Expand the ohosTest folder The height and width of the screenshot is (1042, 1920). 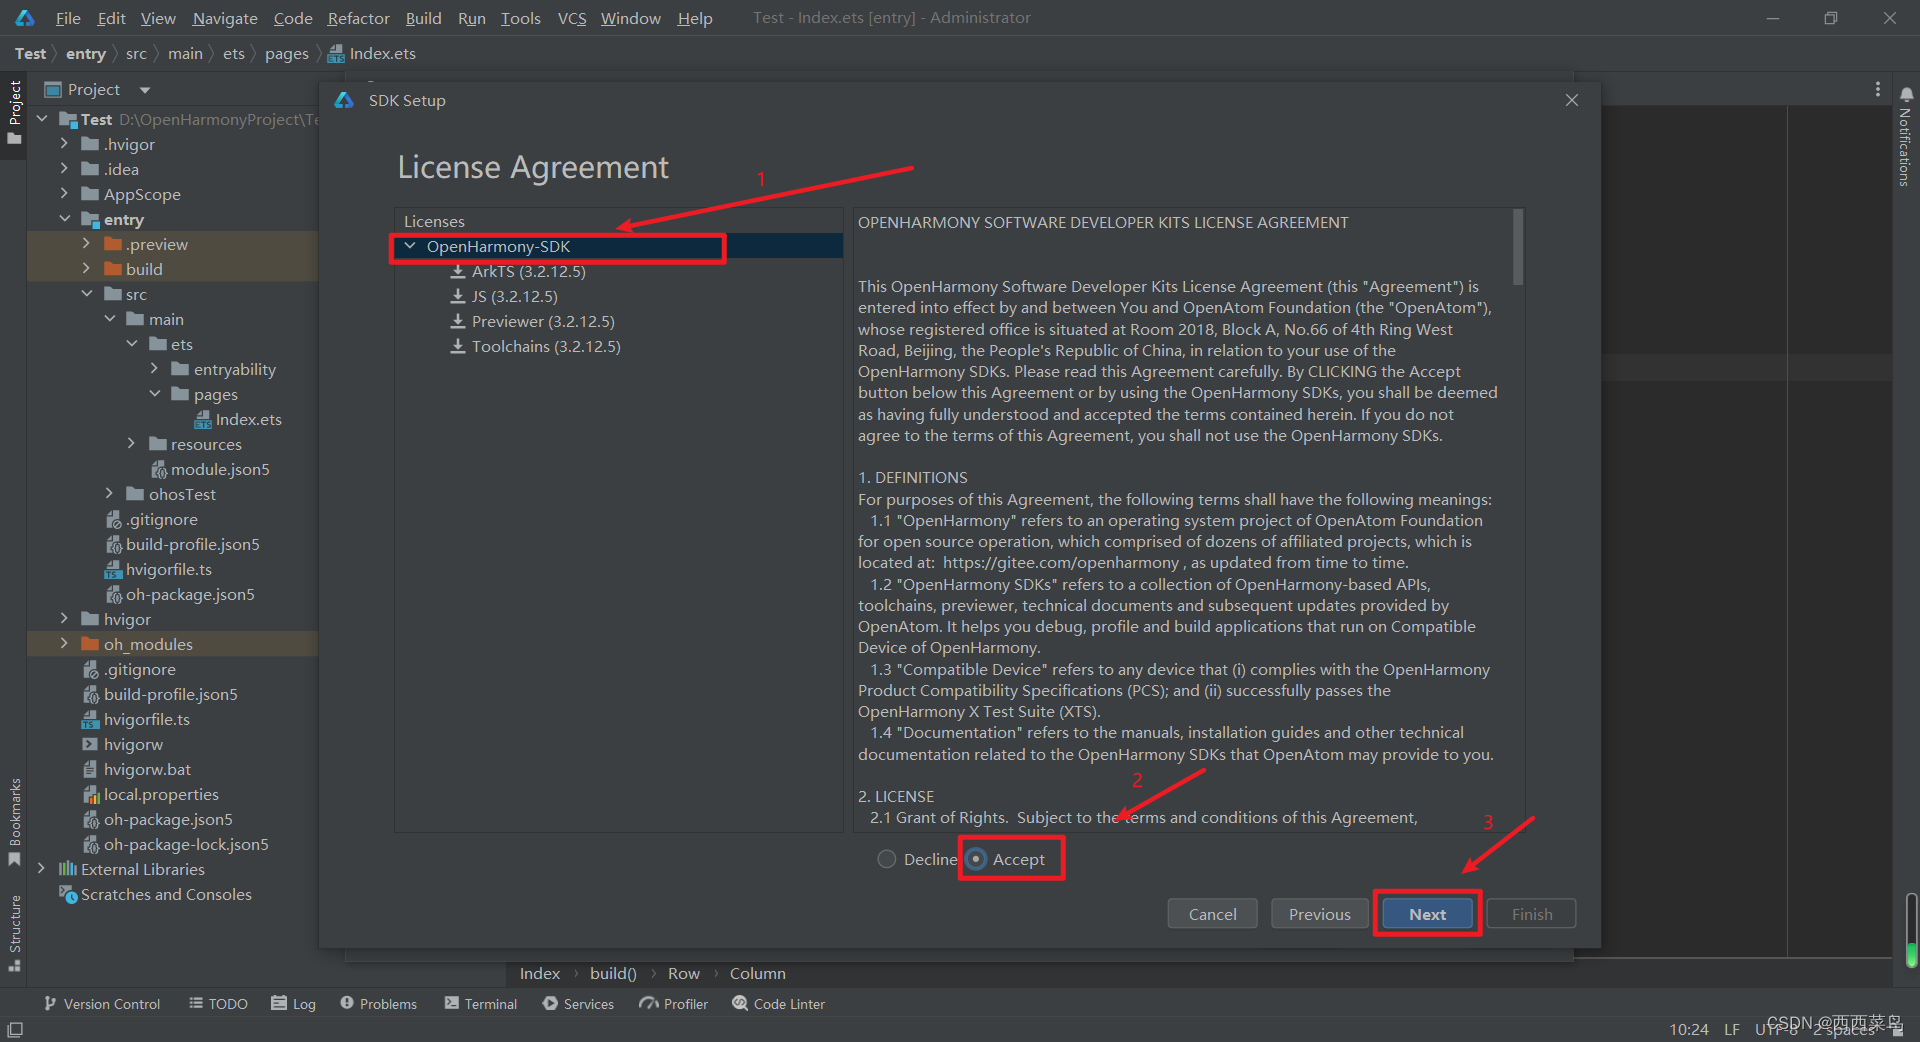tap(109, 494)
